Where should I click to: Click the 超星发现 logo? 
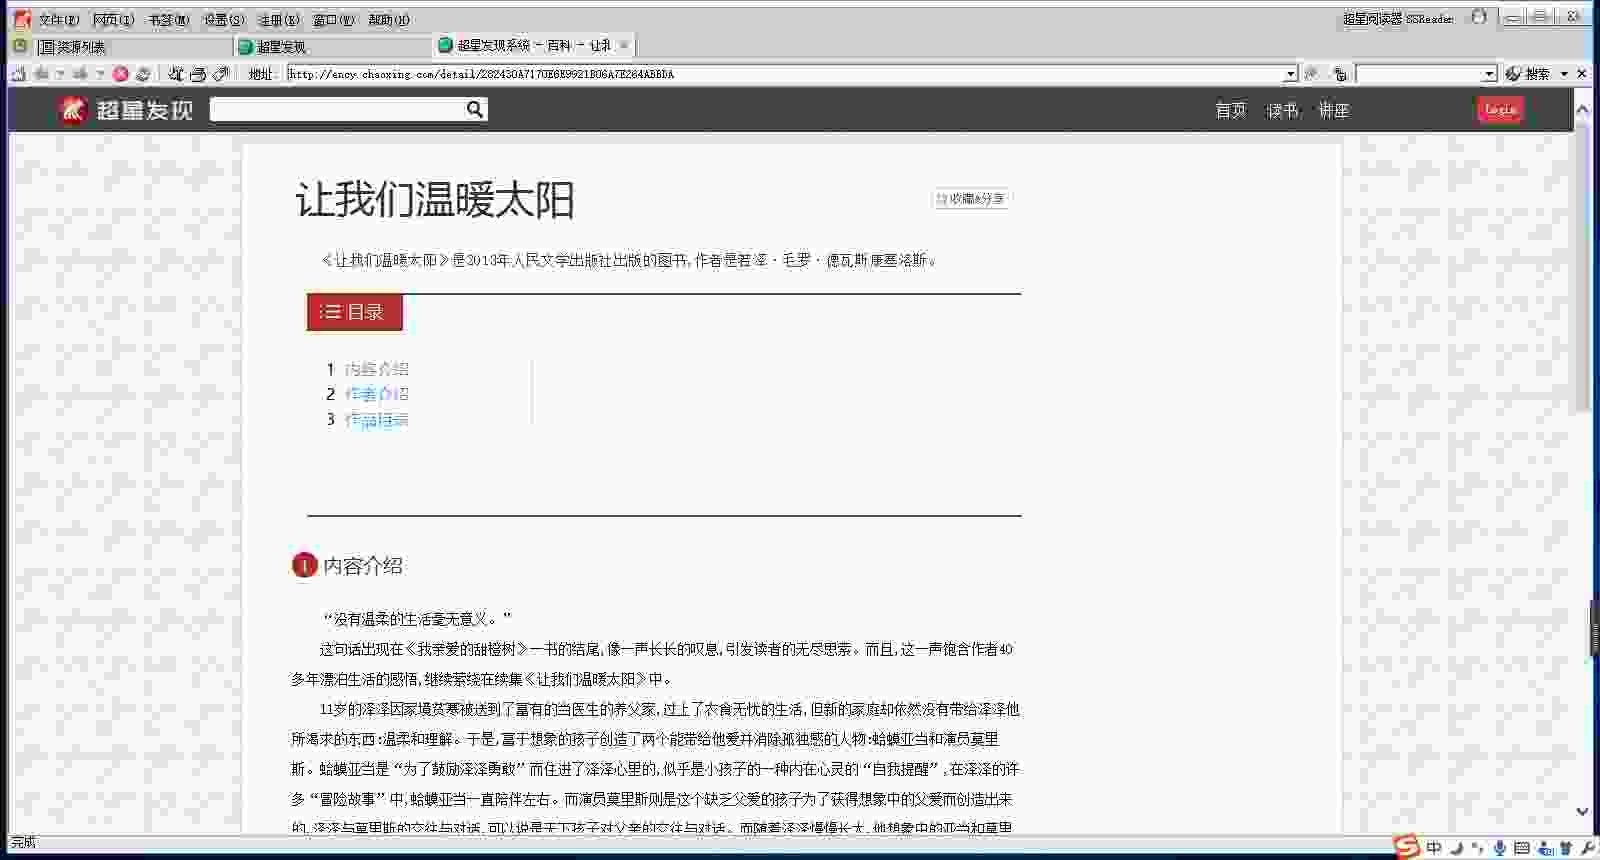pos(126,110)
